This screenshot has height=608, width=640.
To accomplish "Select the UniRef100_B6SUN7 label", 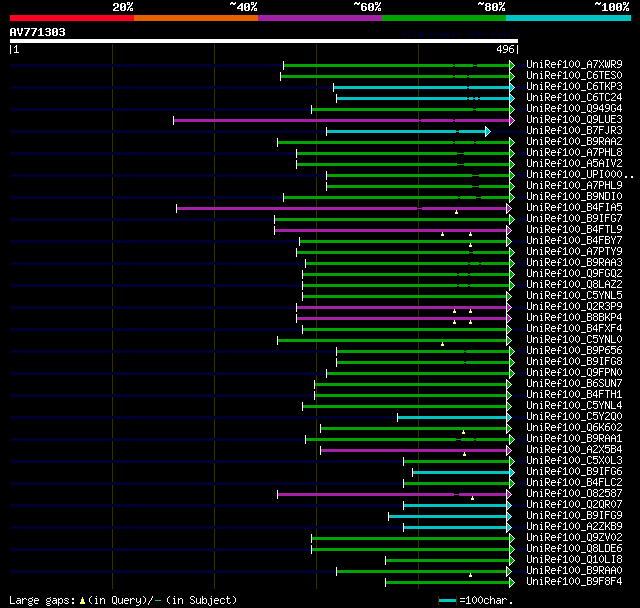I will click(574, 384).
